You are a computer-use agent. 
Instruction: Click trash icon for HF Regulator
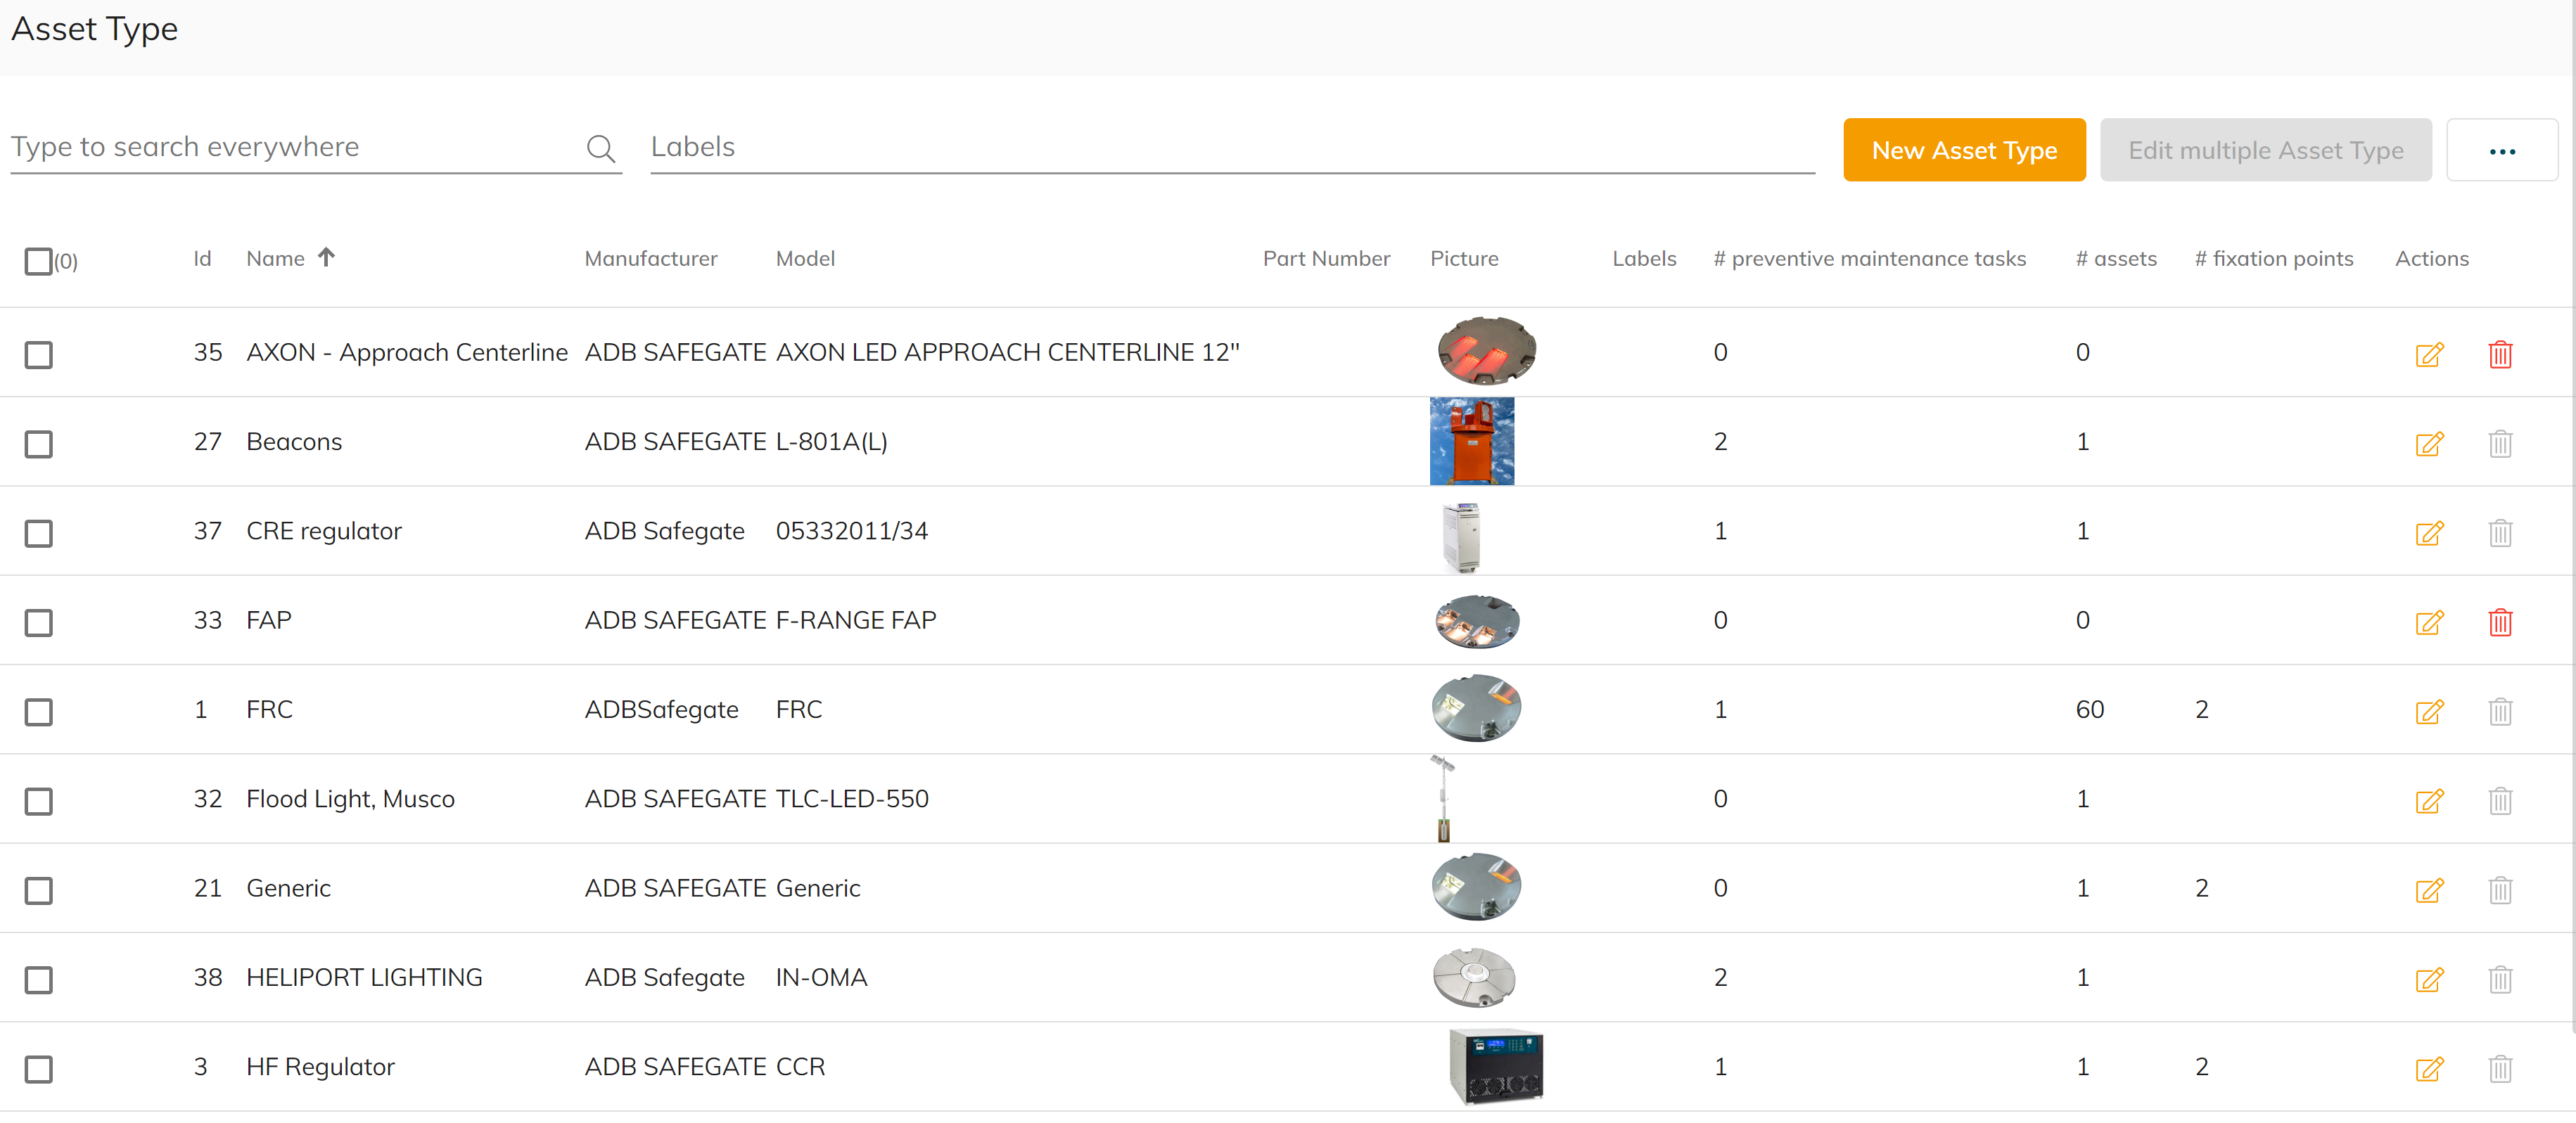tap(2499, 1068)
